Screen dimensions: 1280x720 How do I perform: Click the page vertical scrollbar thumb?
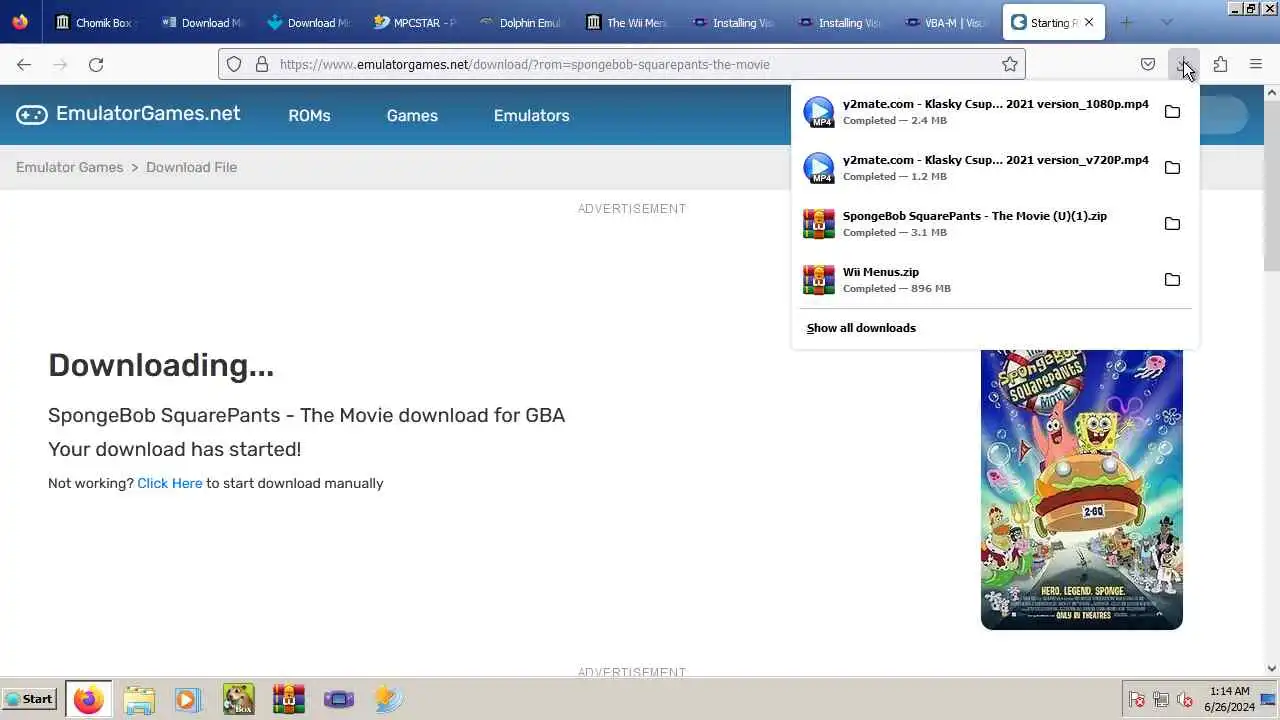click(1272, 185)
